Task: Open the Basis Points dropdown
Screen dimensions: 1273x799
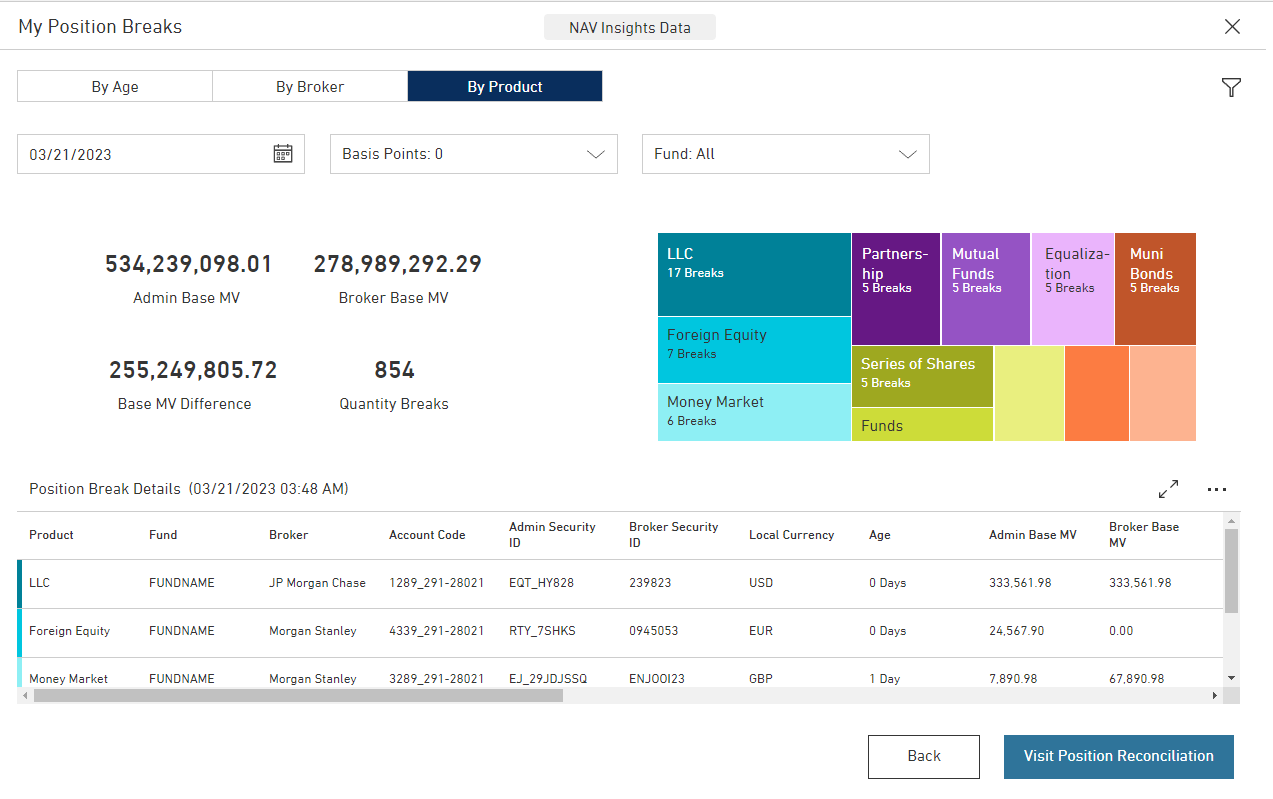Action: (473, 154)
